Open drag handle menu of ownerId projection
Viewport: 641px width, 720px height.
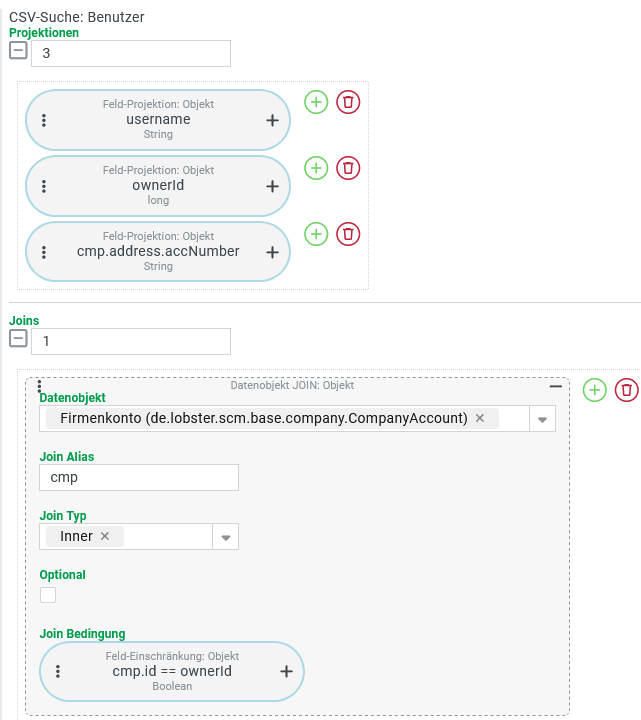tap(44, 186)
